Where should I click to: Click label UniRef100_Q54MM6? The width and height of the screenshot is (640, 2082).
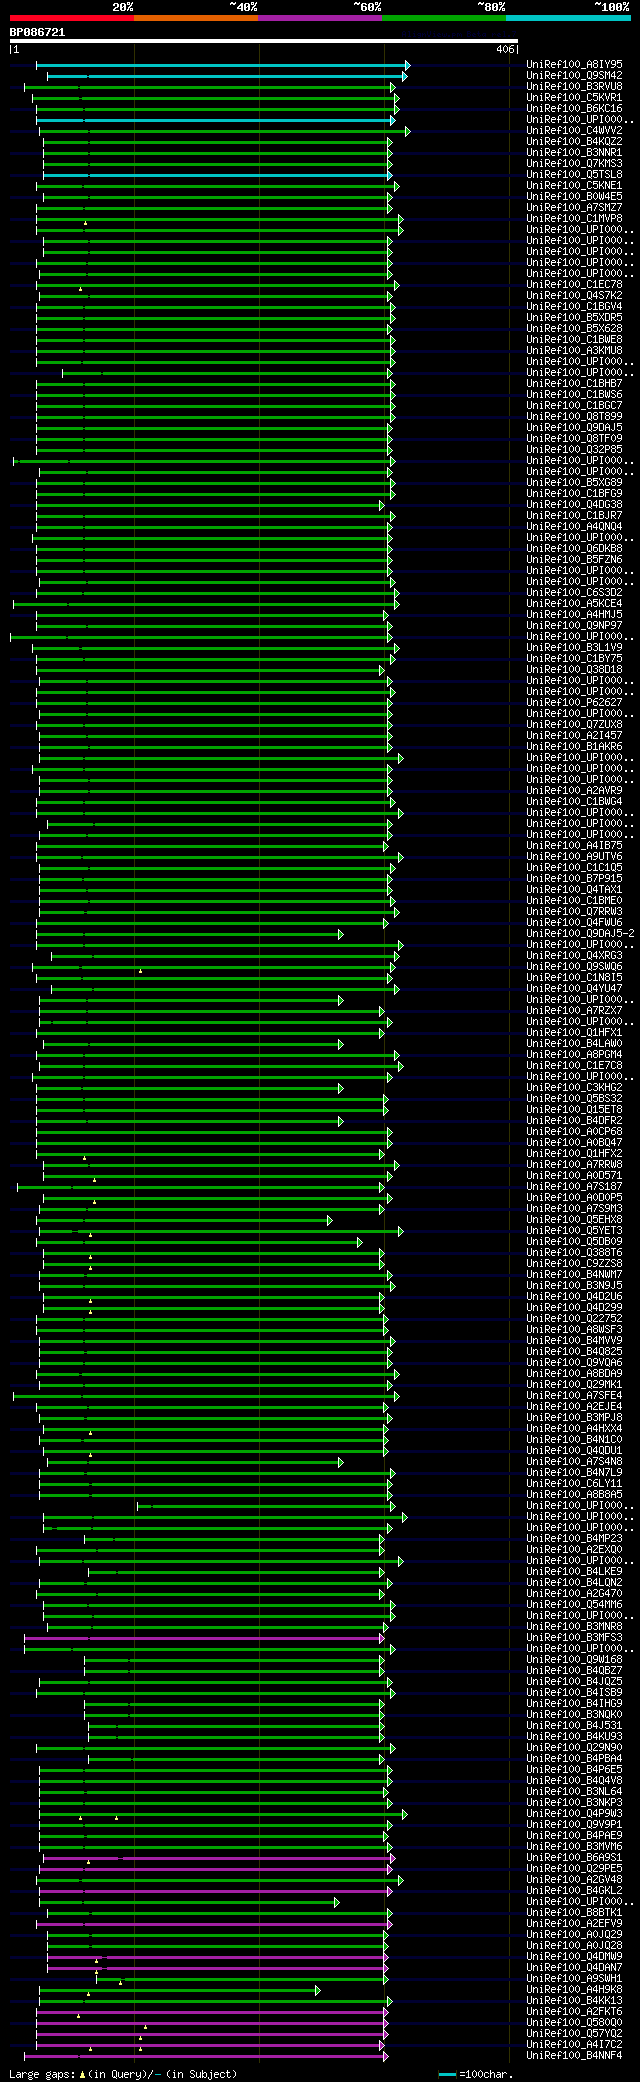coord(574,1604)
